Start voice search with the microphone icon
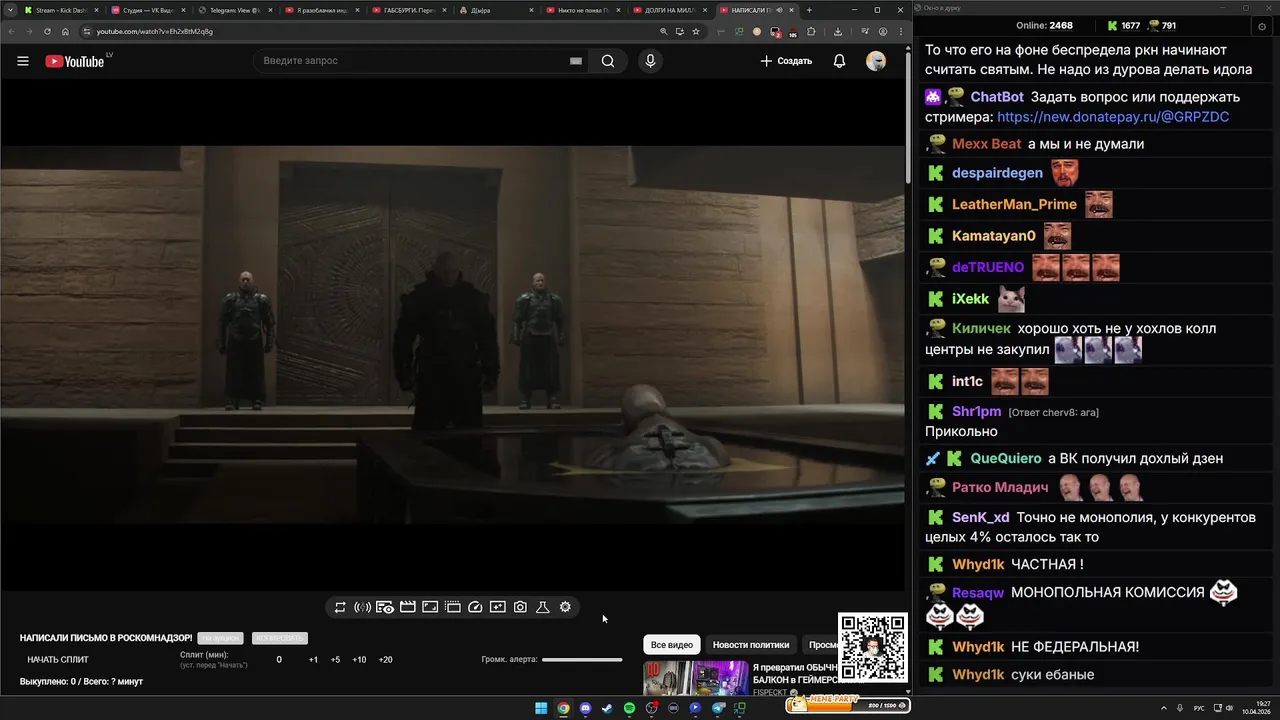 click(650, 61)
